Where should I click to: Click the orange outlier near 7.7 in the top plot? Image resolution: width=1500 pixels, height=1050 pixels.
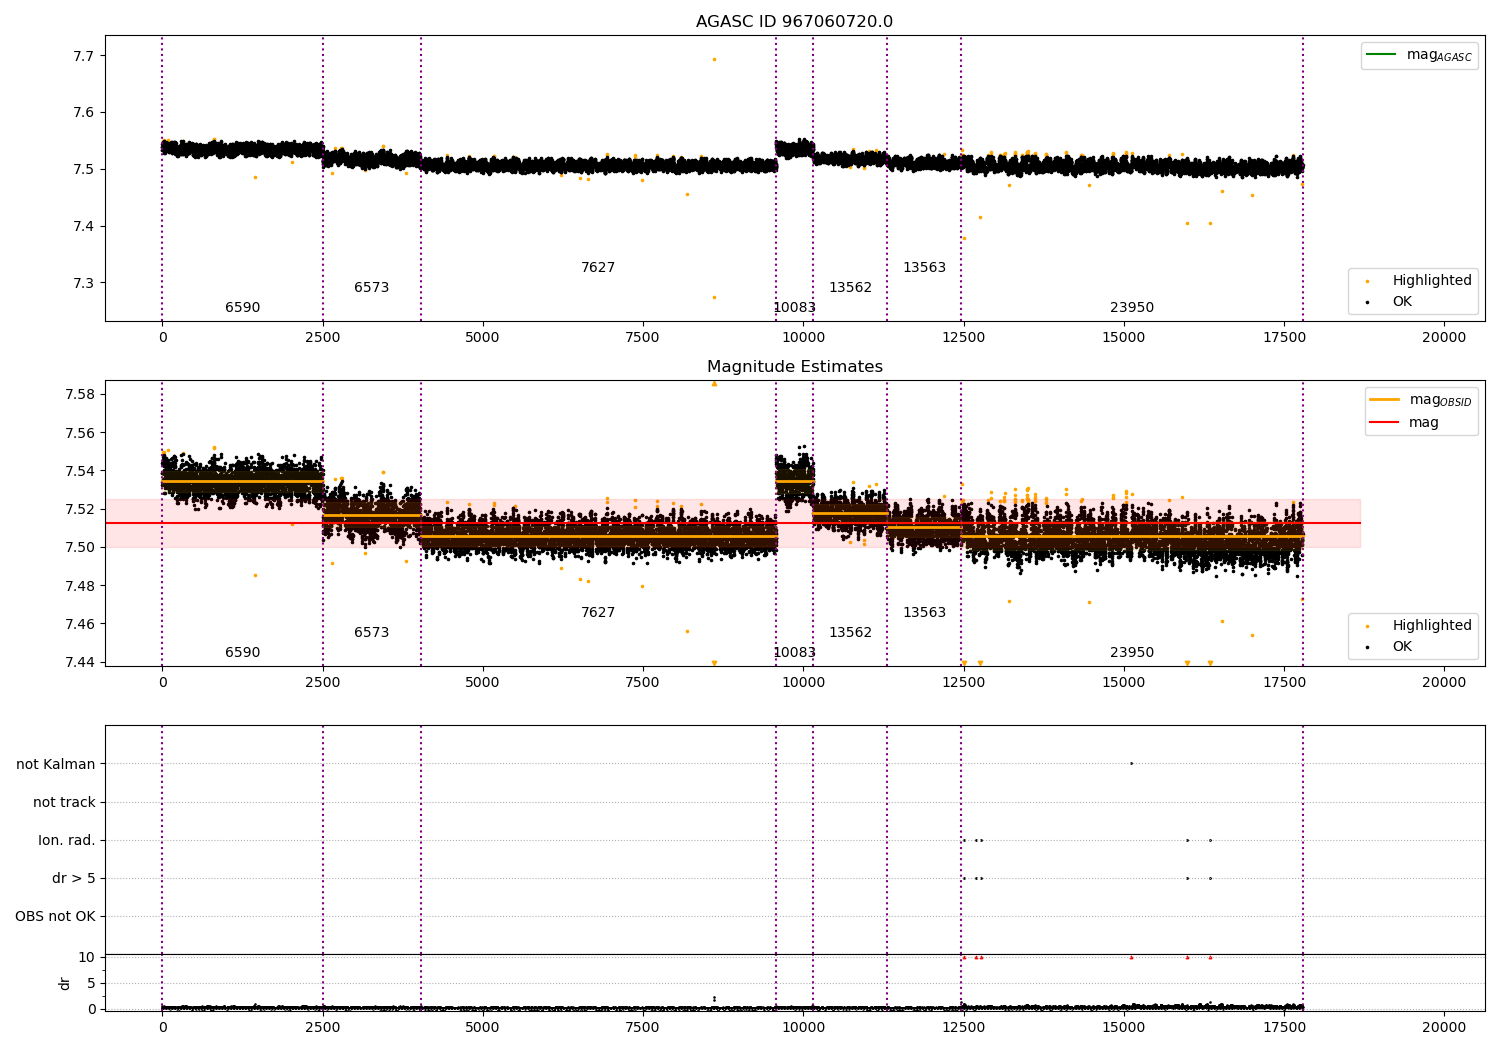[714, 59]
